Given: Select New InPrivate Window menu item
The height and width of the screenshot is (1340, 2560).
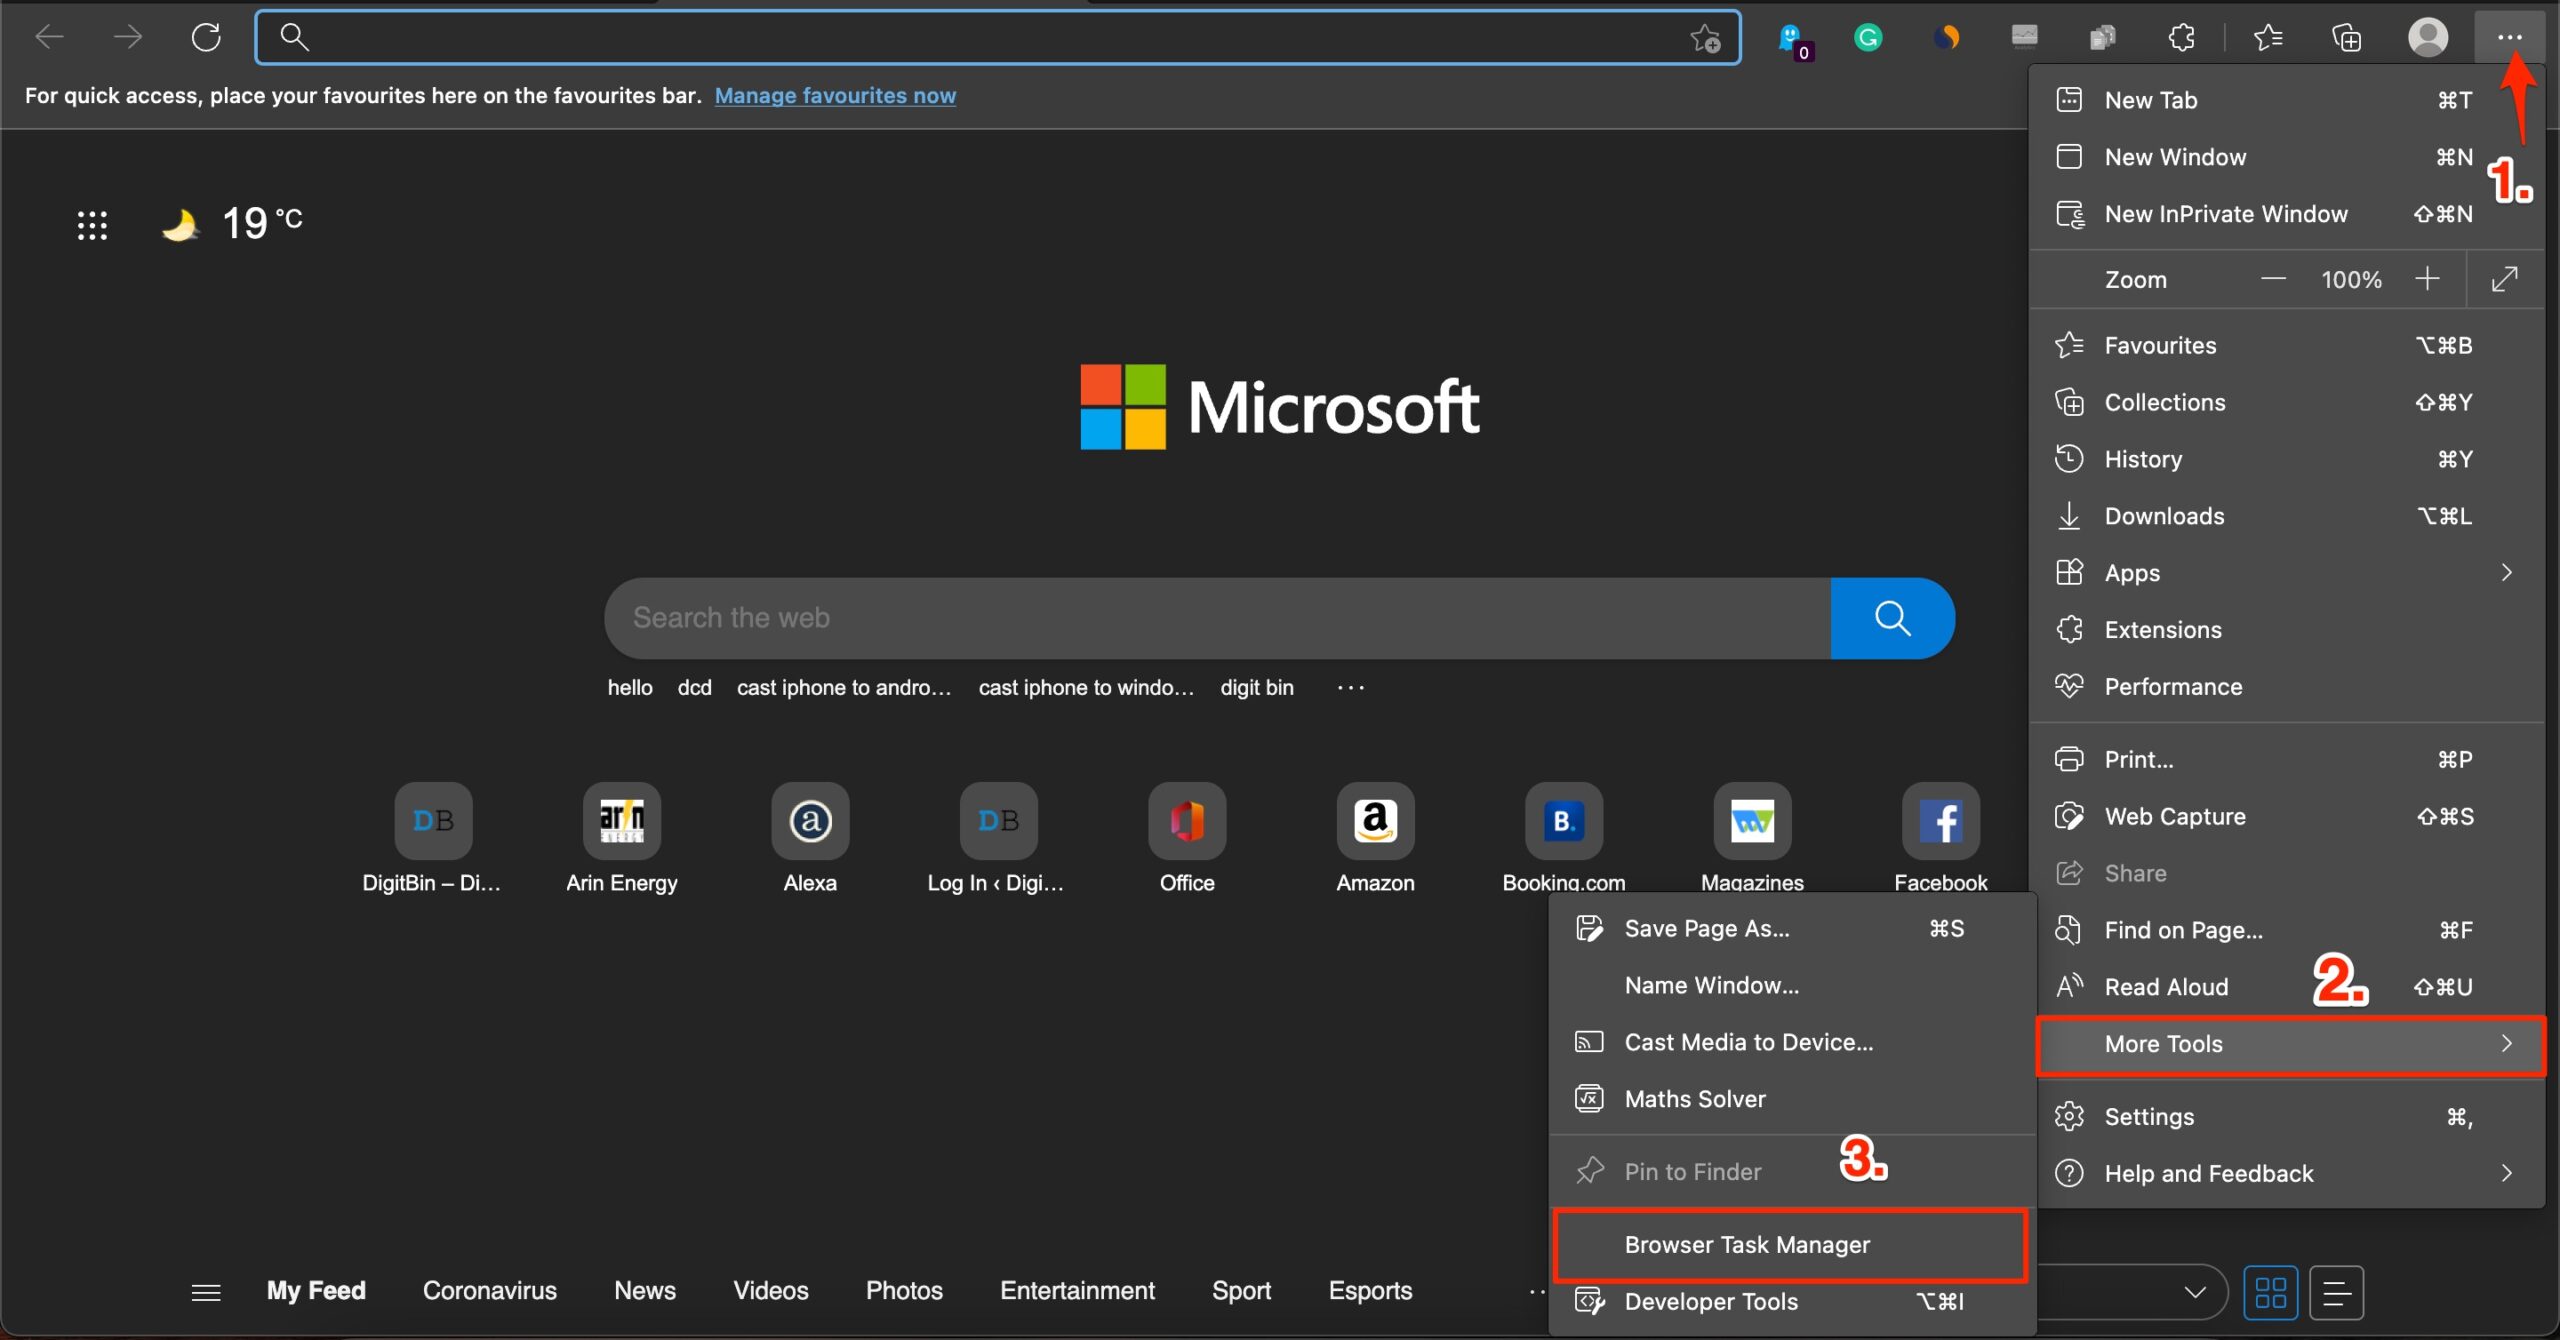Looking at the screenshot, I should pyautogui.click(x=2288, y=214).
